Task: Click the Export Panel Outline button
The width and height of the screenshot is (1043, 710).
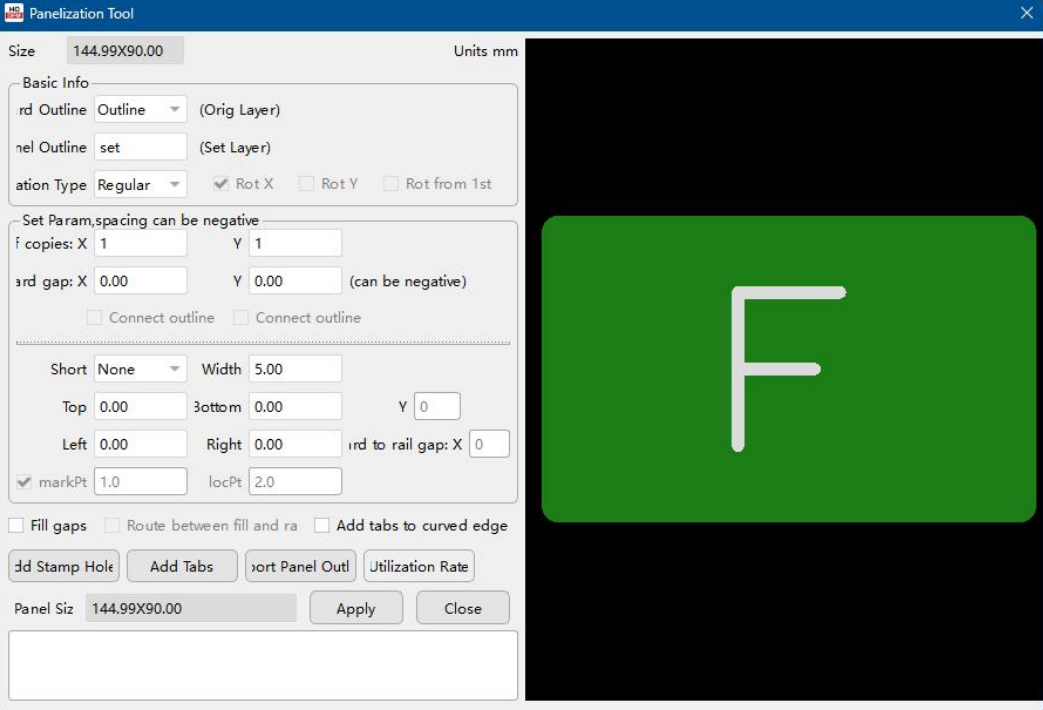Action: 300,567
